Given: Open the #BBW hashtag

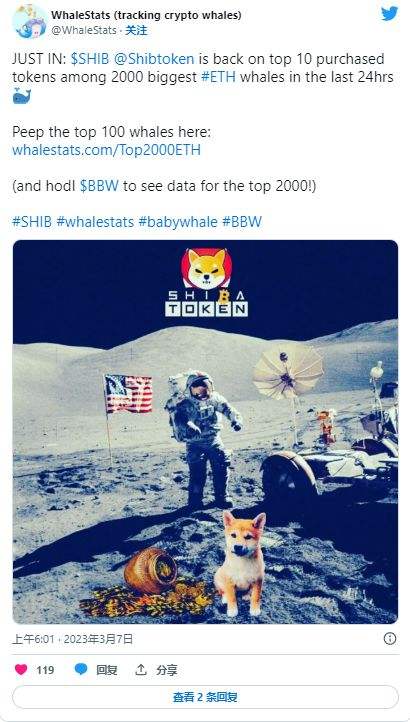Looking at the screenshot, I should click(x=242, y=221).
